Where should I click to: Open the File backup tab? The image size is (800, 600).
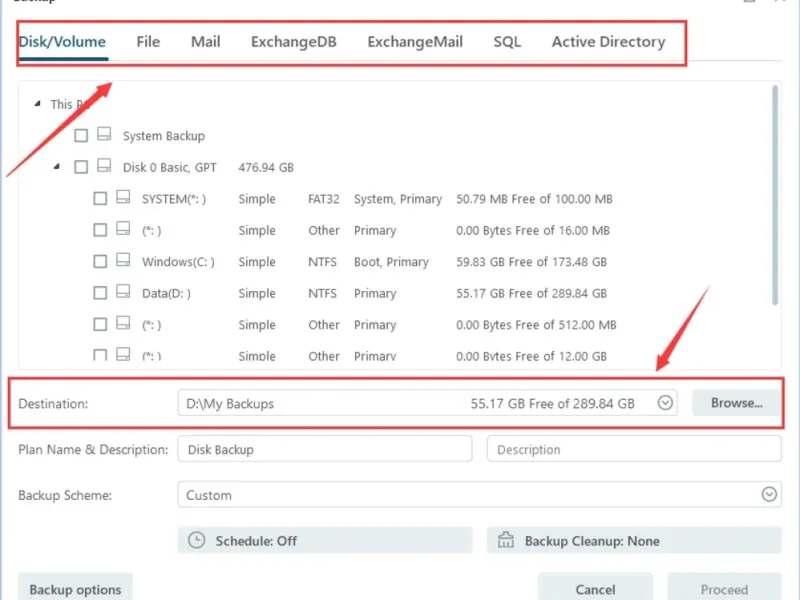[x=148, y=42]
